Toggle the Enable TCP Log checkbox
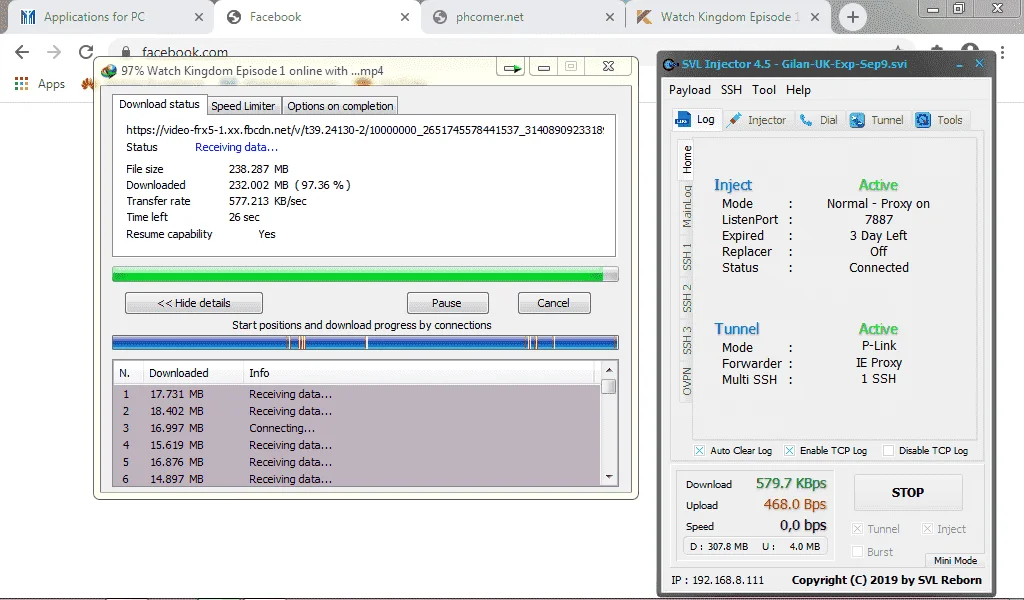Viewport: 1024px width, 600px height. (790, 450)
